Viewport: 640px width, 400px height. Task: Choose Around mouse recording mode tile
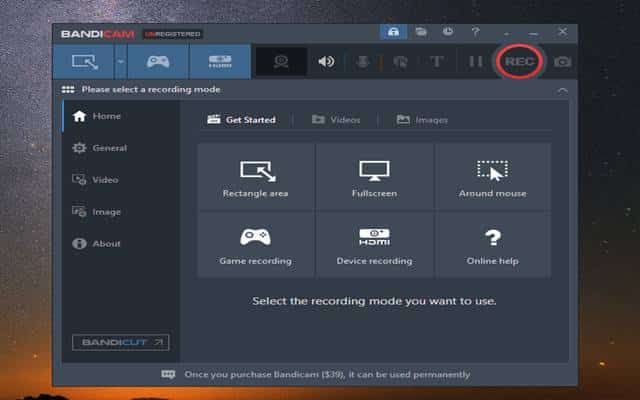point(493,176)
